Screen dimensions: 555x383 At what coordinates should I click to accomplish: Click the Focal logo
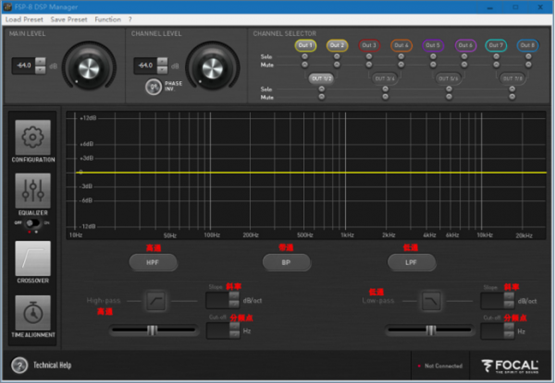coord(510,366)
